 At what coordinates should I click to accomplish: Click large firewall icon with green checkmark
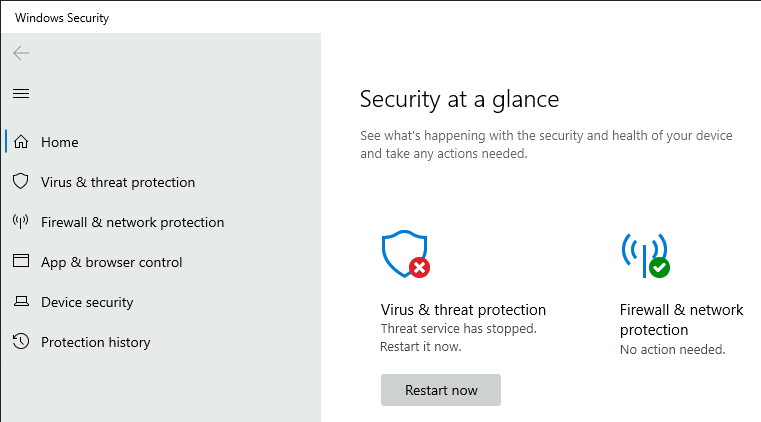pos(644,255)
